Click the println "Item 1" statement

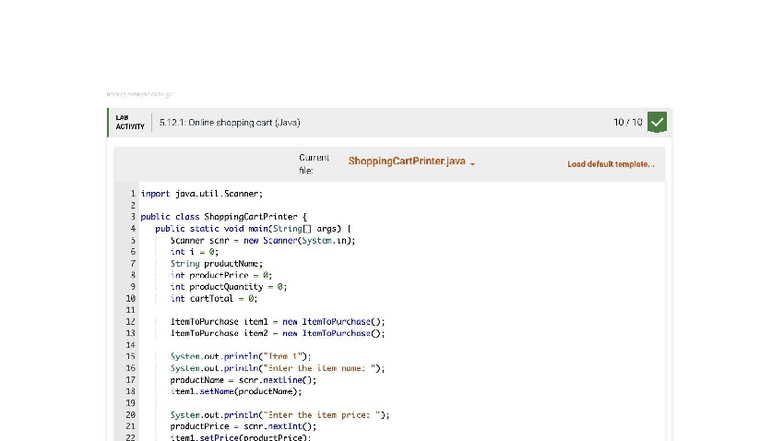(240, 356)
